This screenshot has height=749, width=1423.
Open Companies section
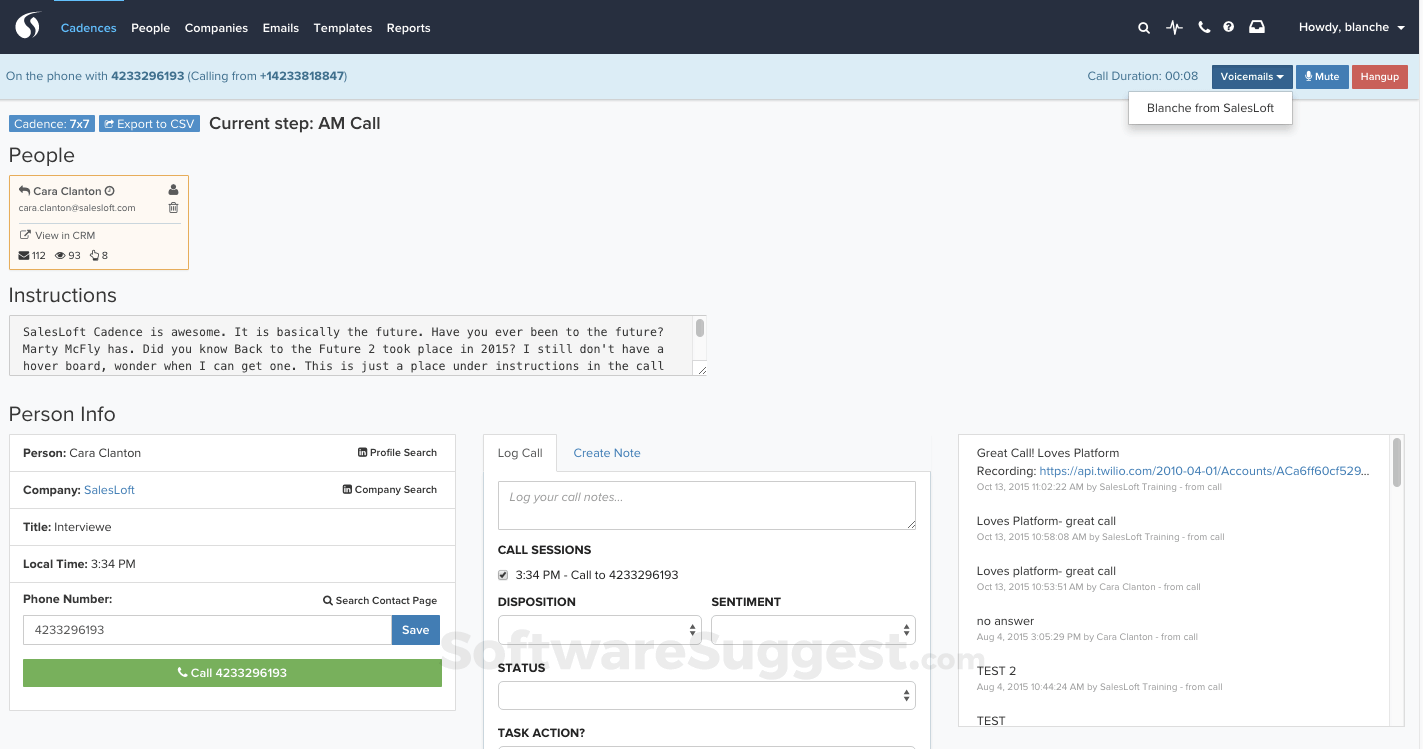[216, 28]
